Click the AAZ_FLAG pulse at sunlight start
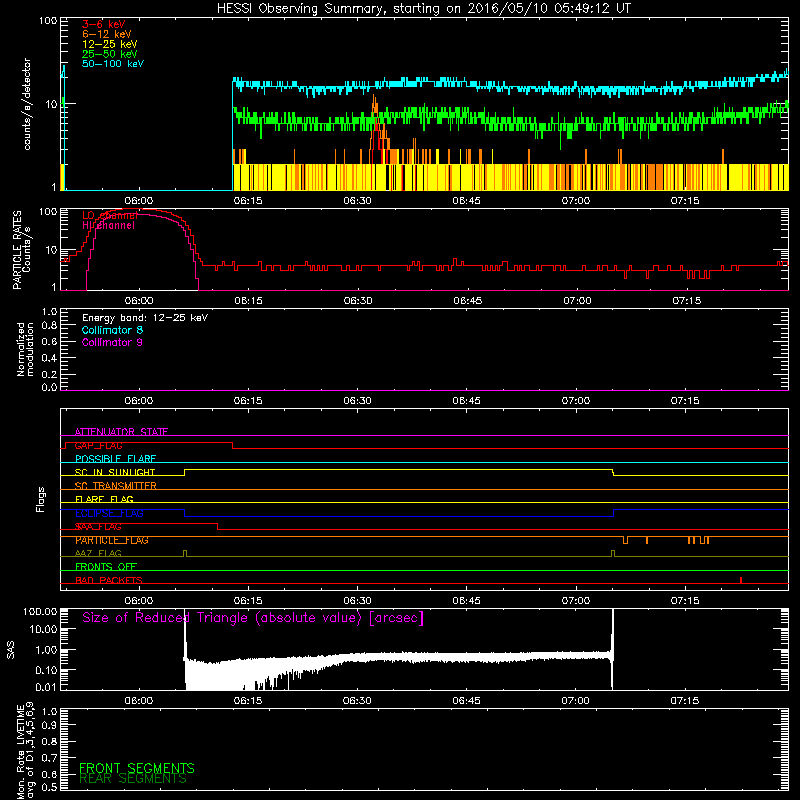 point(185,554)
